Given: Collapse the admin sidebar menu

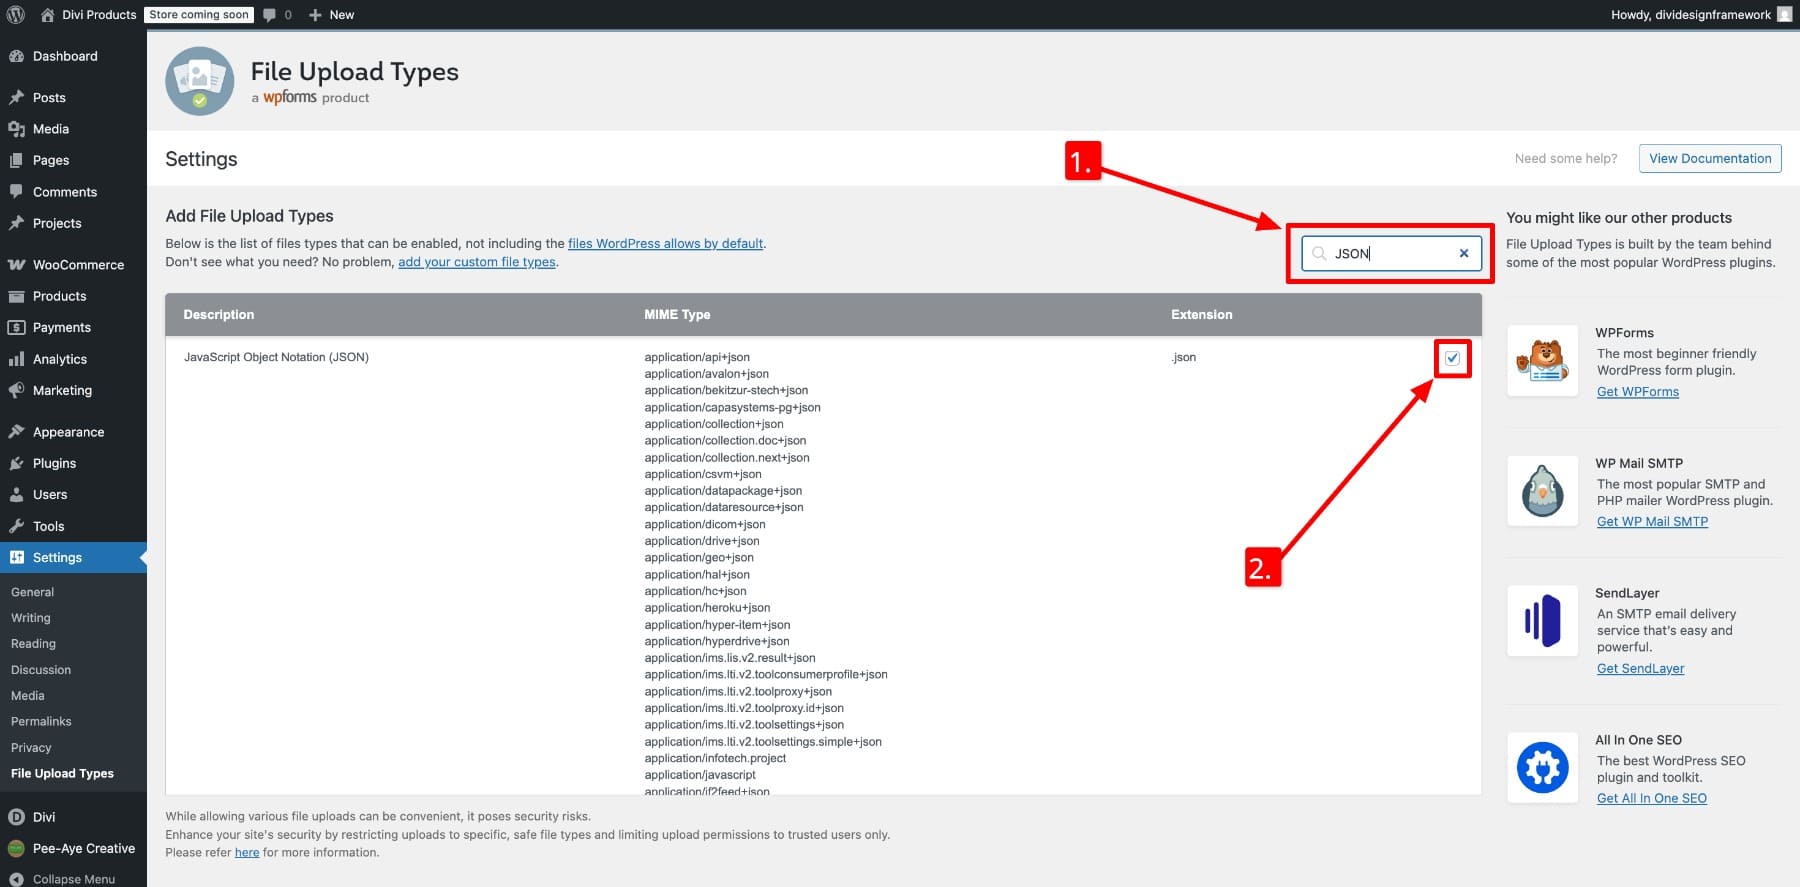Looking at the screenshot, I should [x=73, y=879].
